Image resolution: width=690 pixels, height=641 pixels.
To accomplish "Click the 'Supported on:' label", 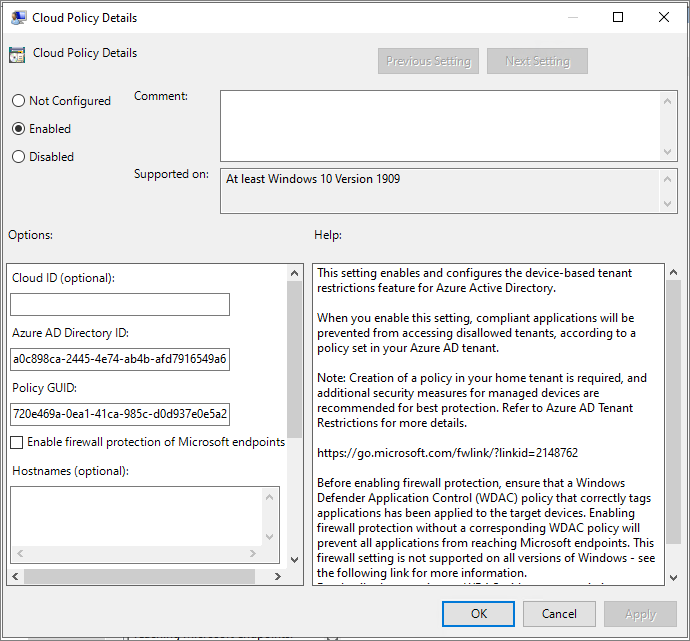I will pyautogui.click(x=171, y=174).
